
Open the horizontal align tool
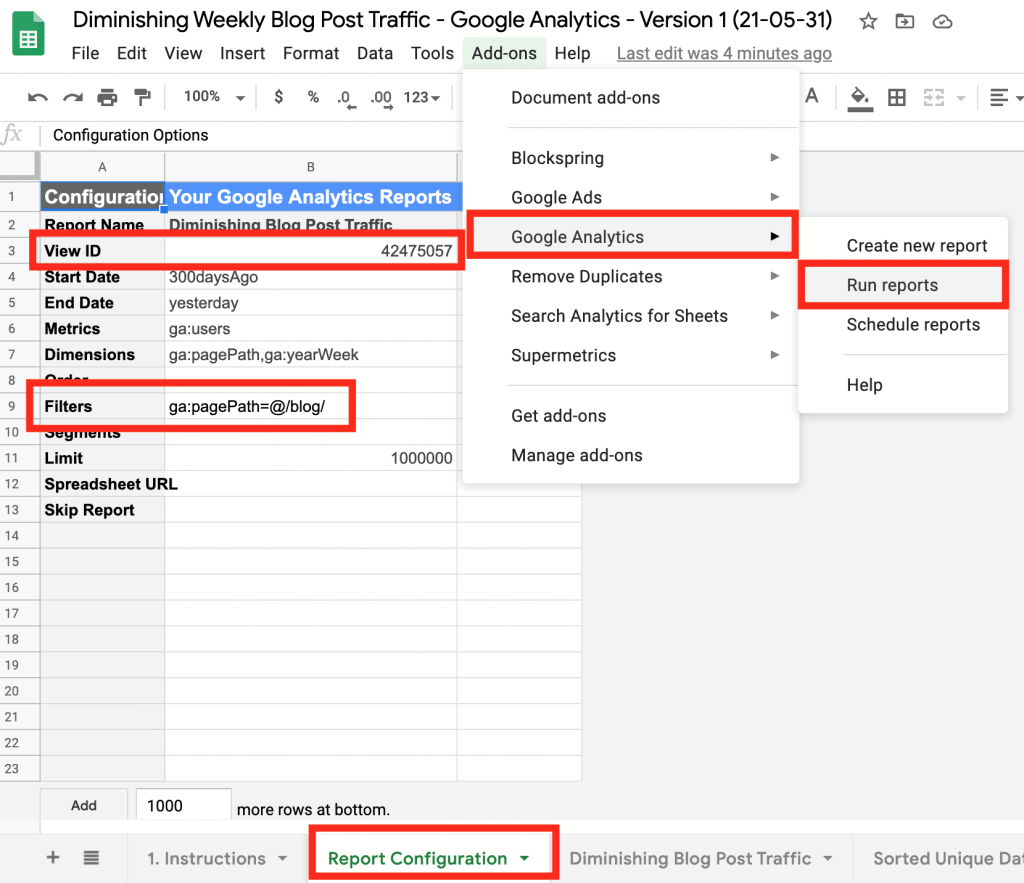[x=999, y=97]
